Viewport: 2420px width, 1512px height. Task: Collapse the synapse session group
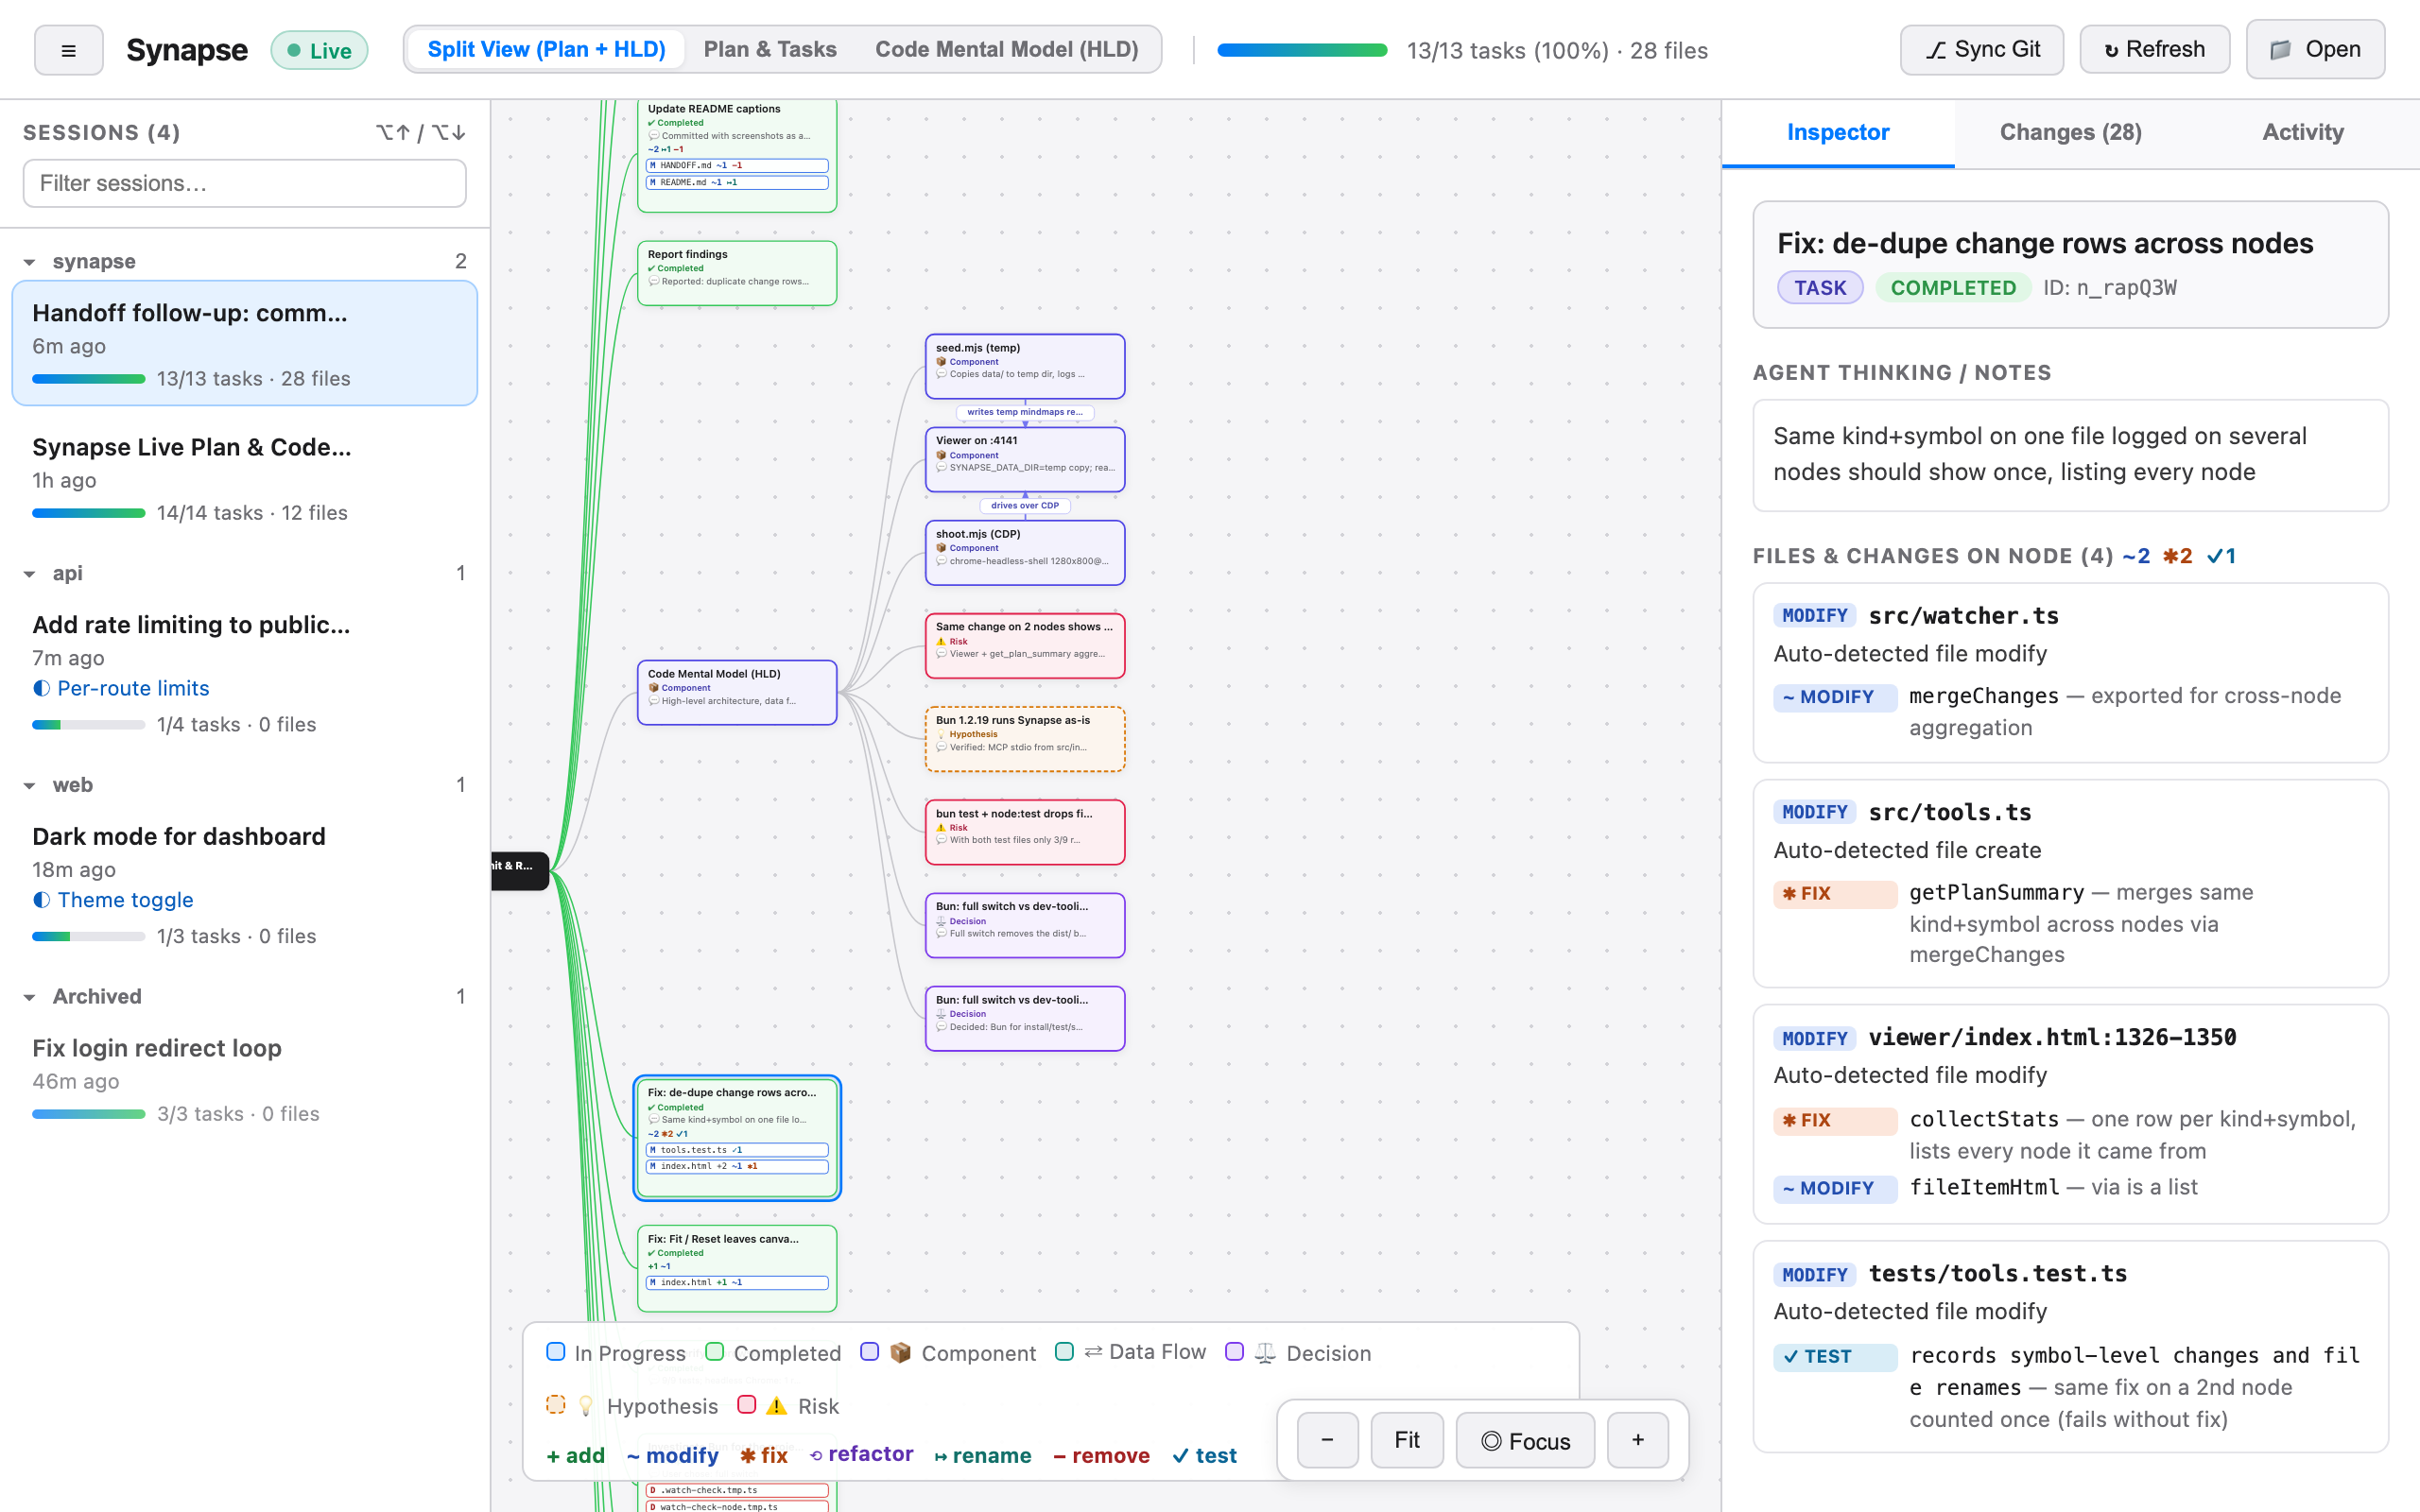pyautogui.click(x=30, y=262)
